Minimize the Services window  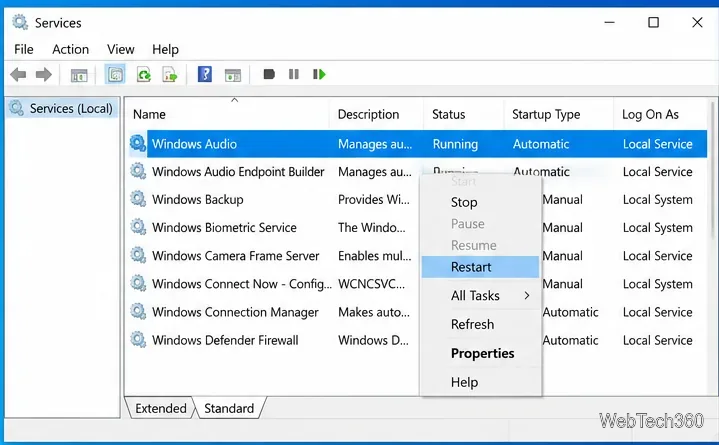609,22
